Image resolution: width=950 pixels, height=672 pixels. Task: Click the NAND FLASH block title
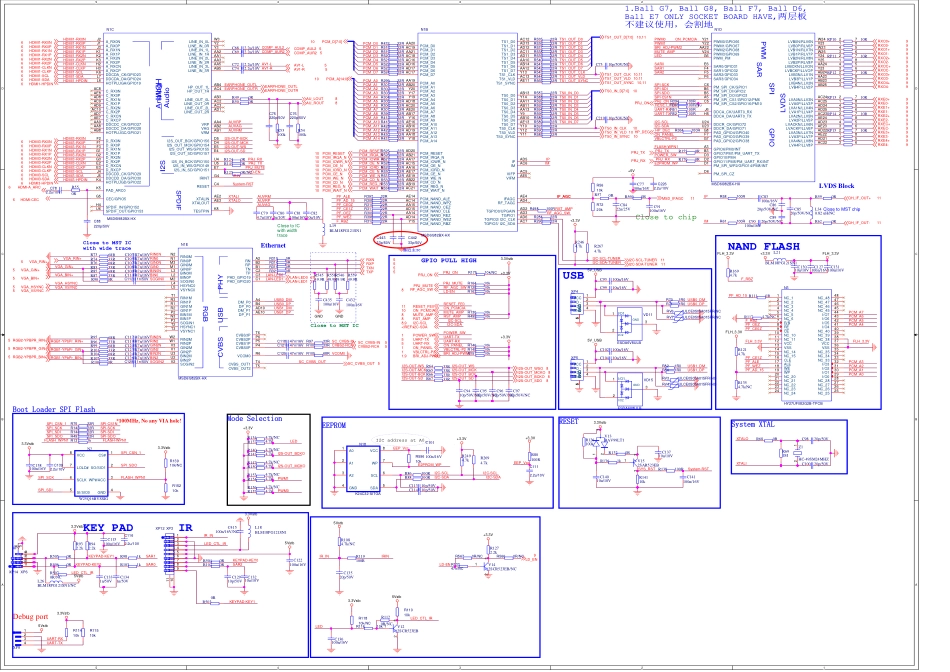[789, 246]
